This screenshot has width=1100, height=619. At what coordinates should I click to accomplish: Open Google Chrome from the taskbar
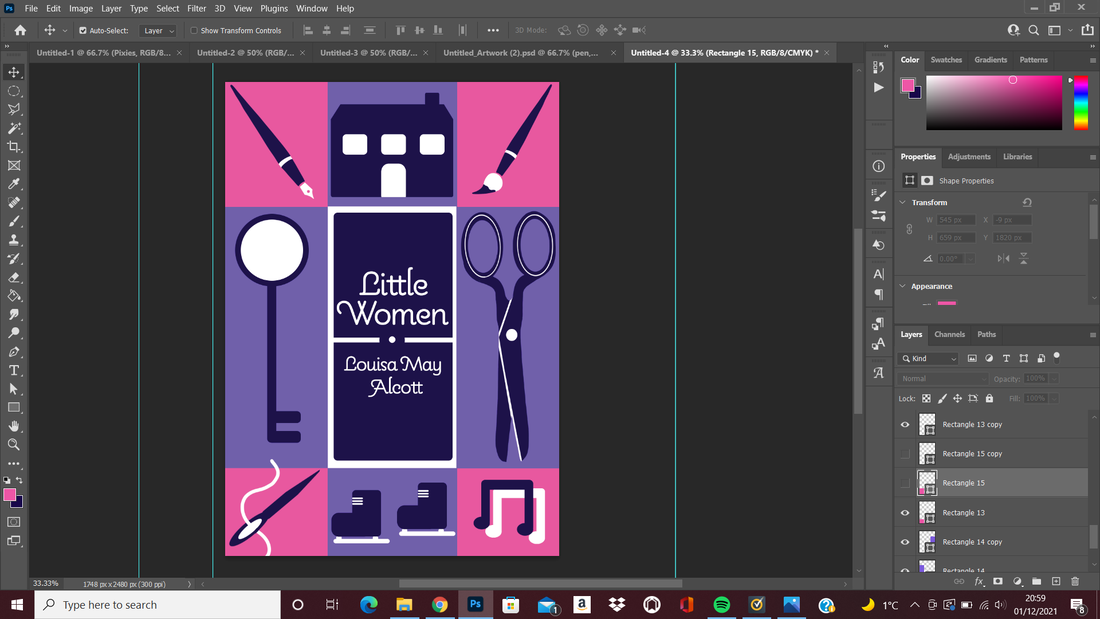pos(440,605)
